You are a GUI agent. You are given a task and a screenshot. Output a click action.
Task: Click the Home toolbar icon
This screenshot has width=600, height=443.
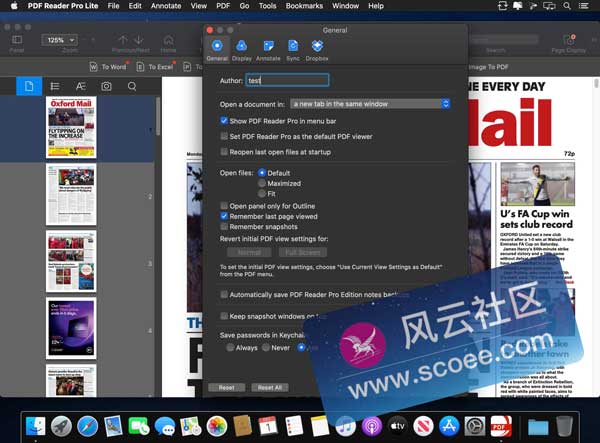click(168, 40)
